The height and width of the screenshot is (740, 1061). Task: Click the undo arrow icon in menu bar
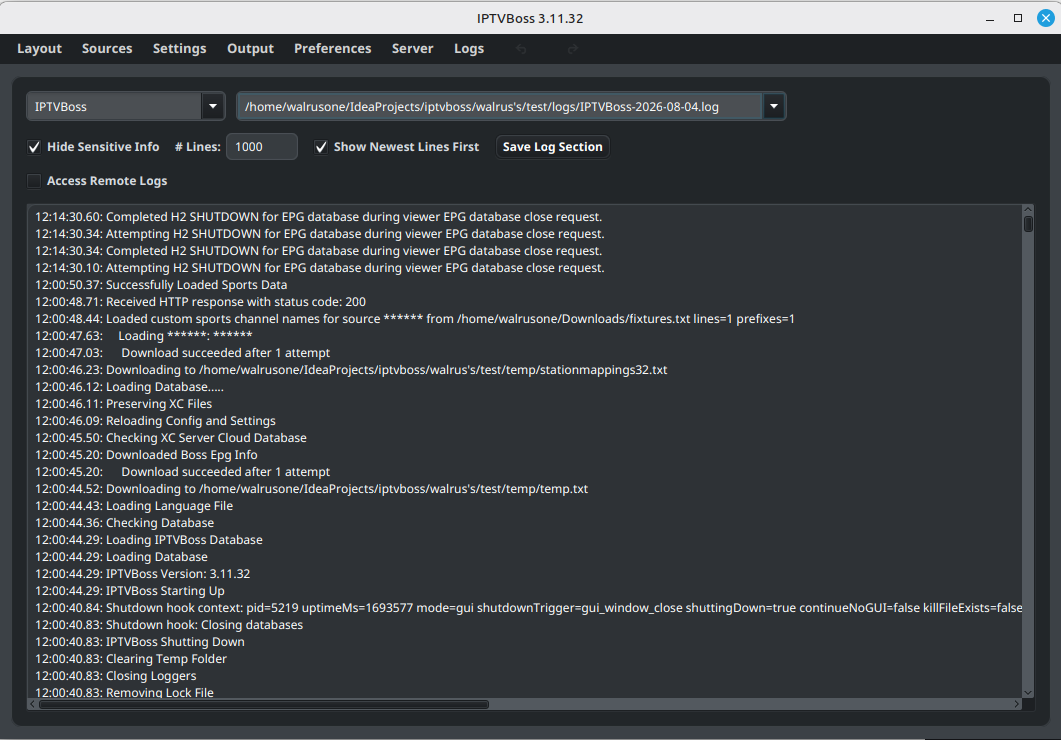[521, 49]
